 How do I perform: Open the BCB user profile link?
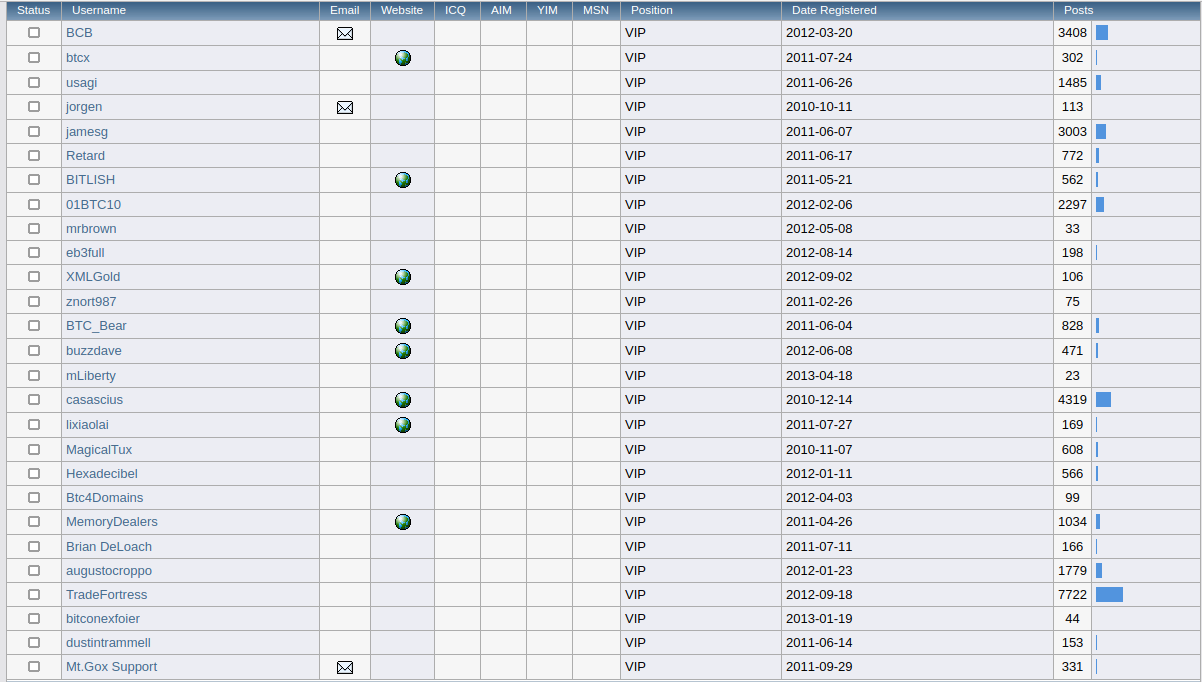79,33
